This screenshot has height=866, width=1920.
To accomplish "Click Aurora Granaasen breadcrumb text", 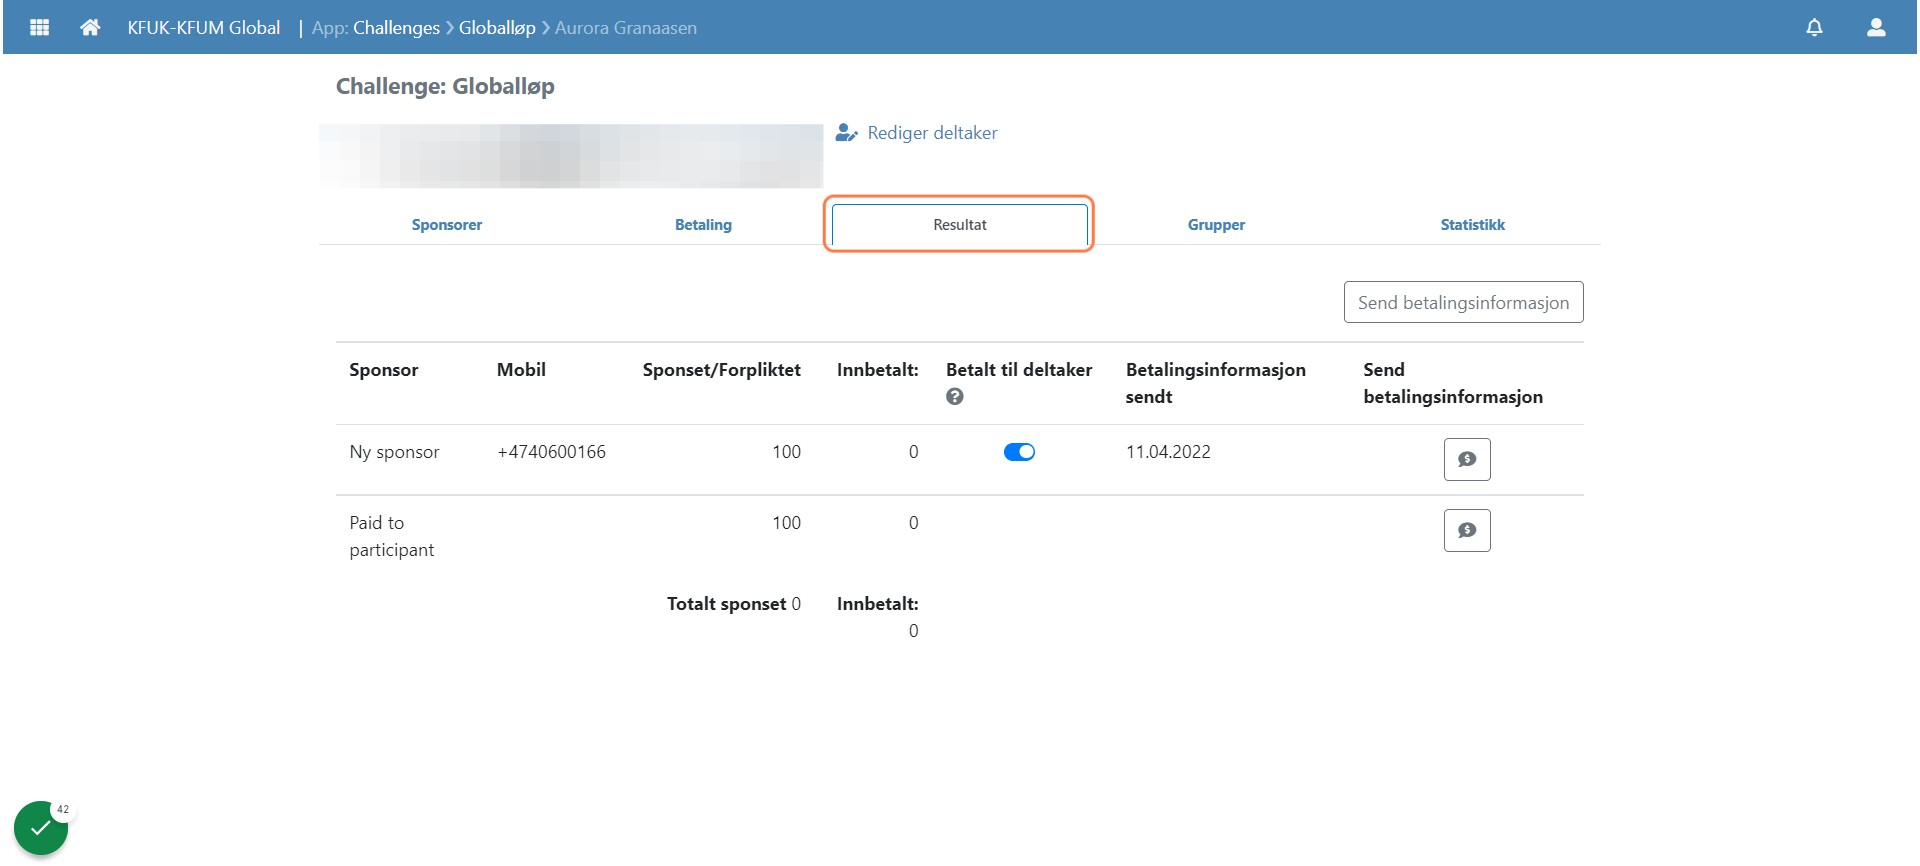I will click(626, 28).
